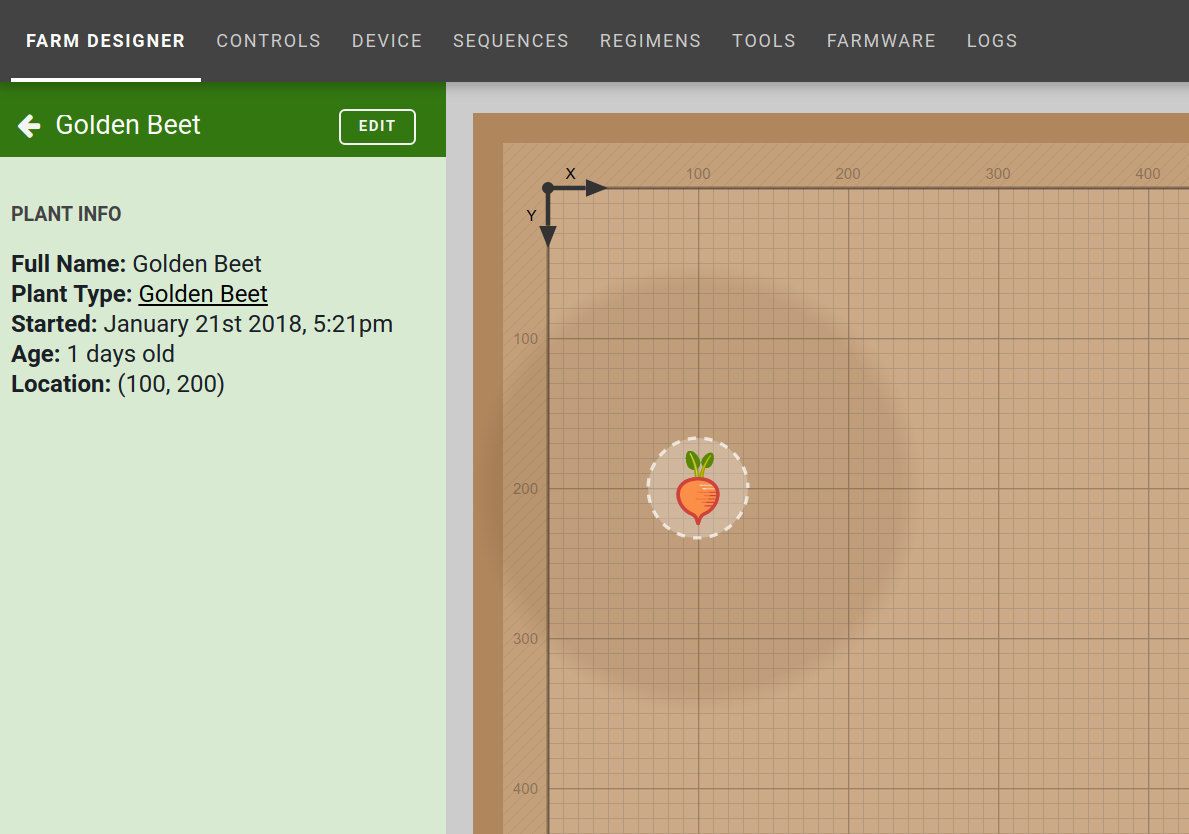Select the Tools tab
Viewport: 1189px width, 834px height.
point(764,41)
